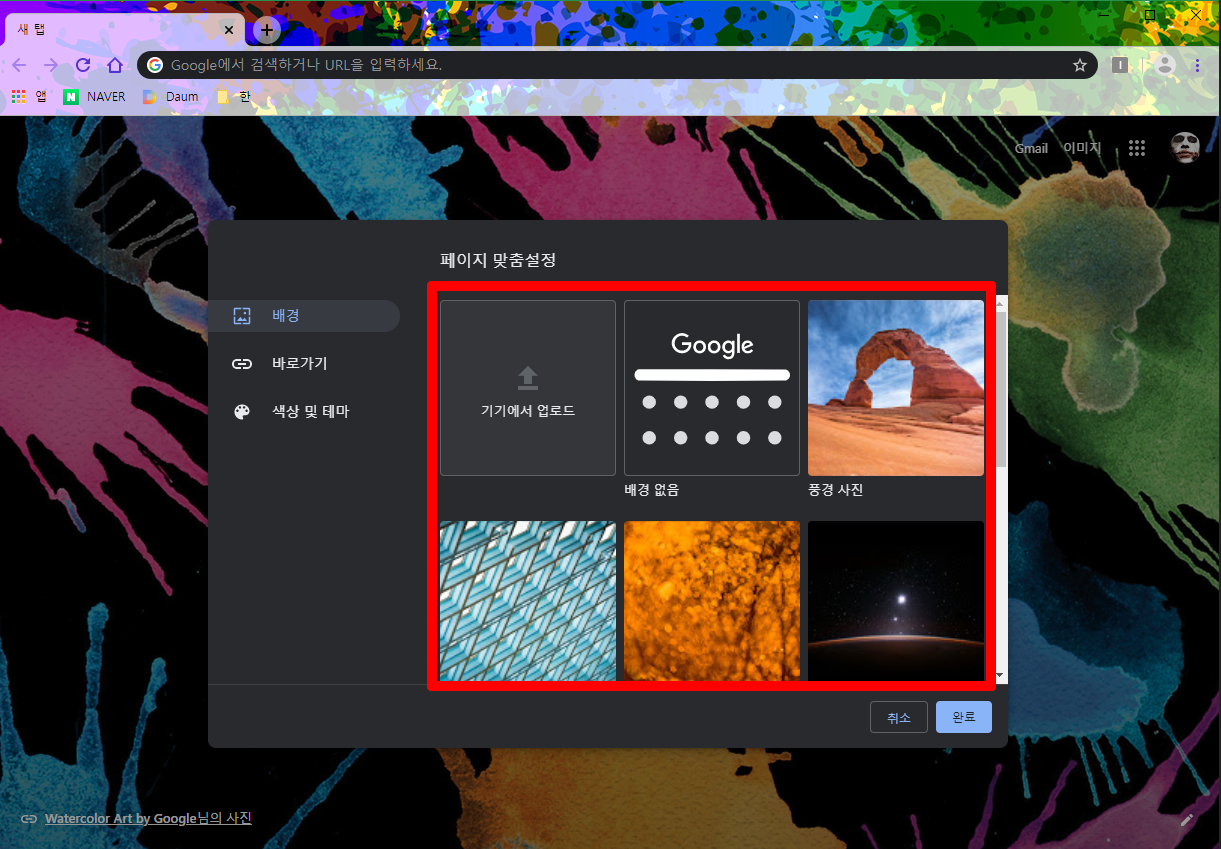Click the Google icon in address bar
1221x849 pixels.
155,65
